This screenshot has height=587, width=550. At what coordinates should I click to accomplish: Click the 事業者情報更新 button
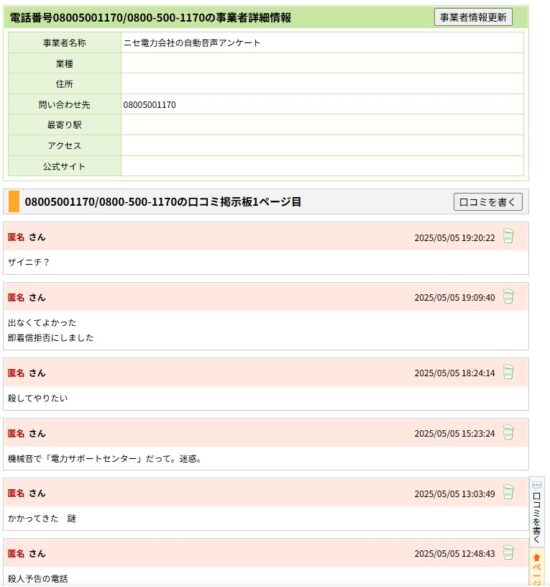[473, 17]
